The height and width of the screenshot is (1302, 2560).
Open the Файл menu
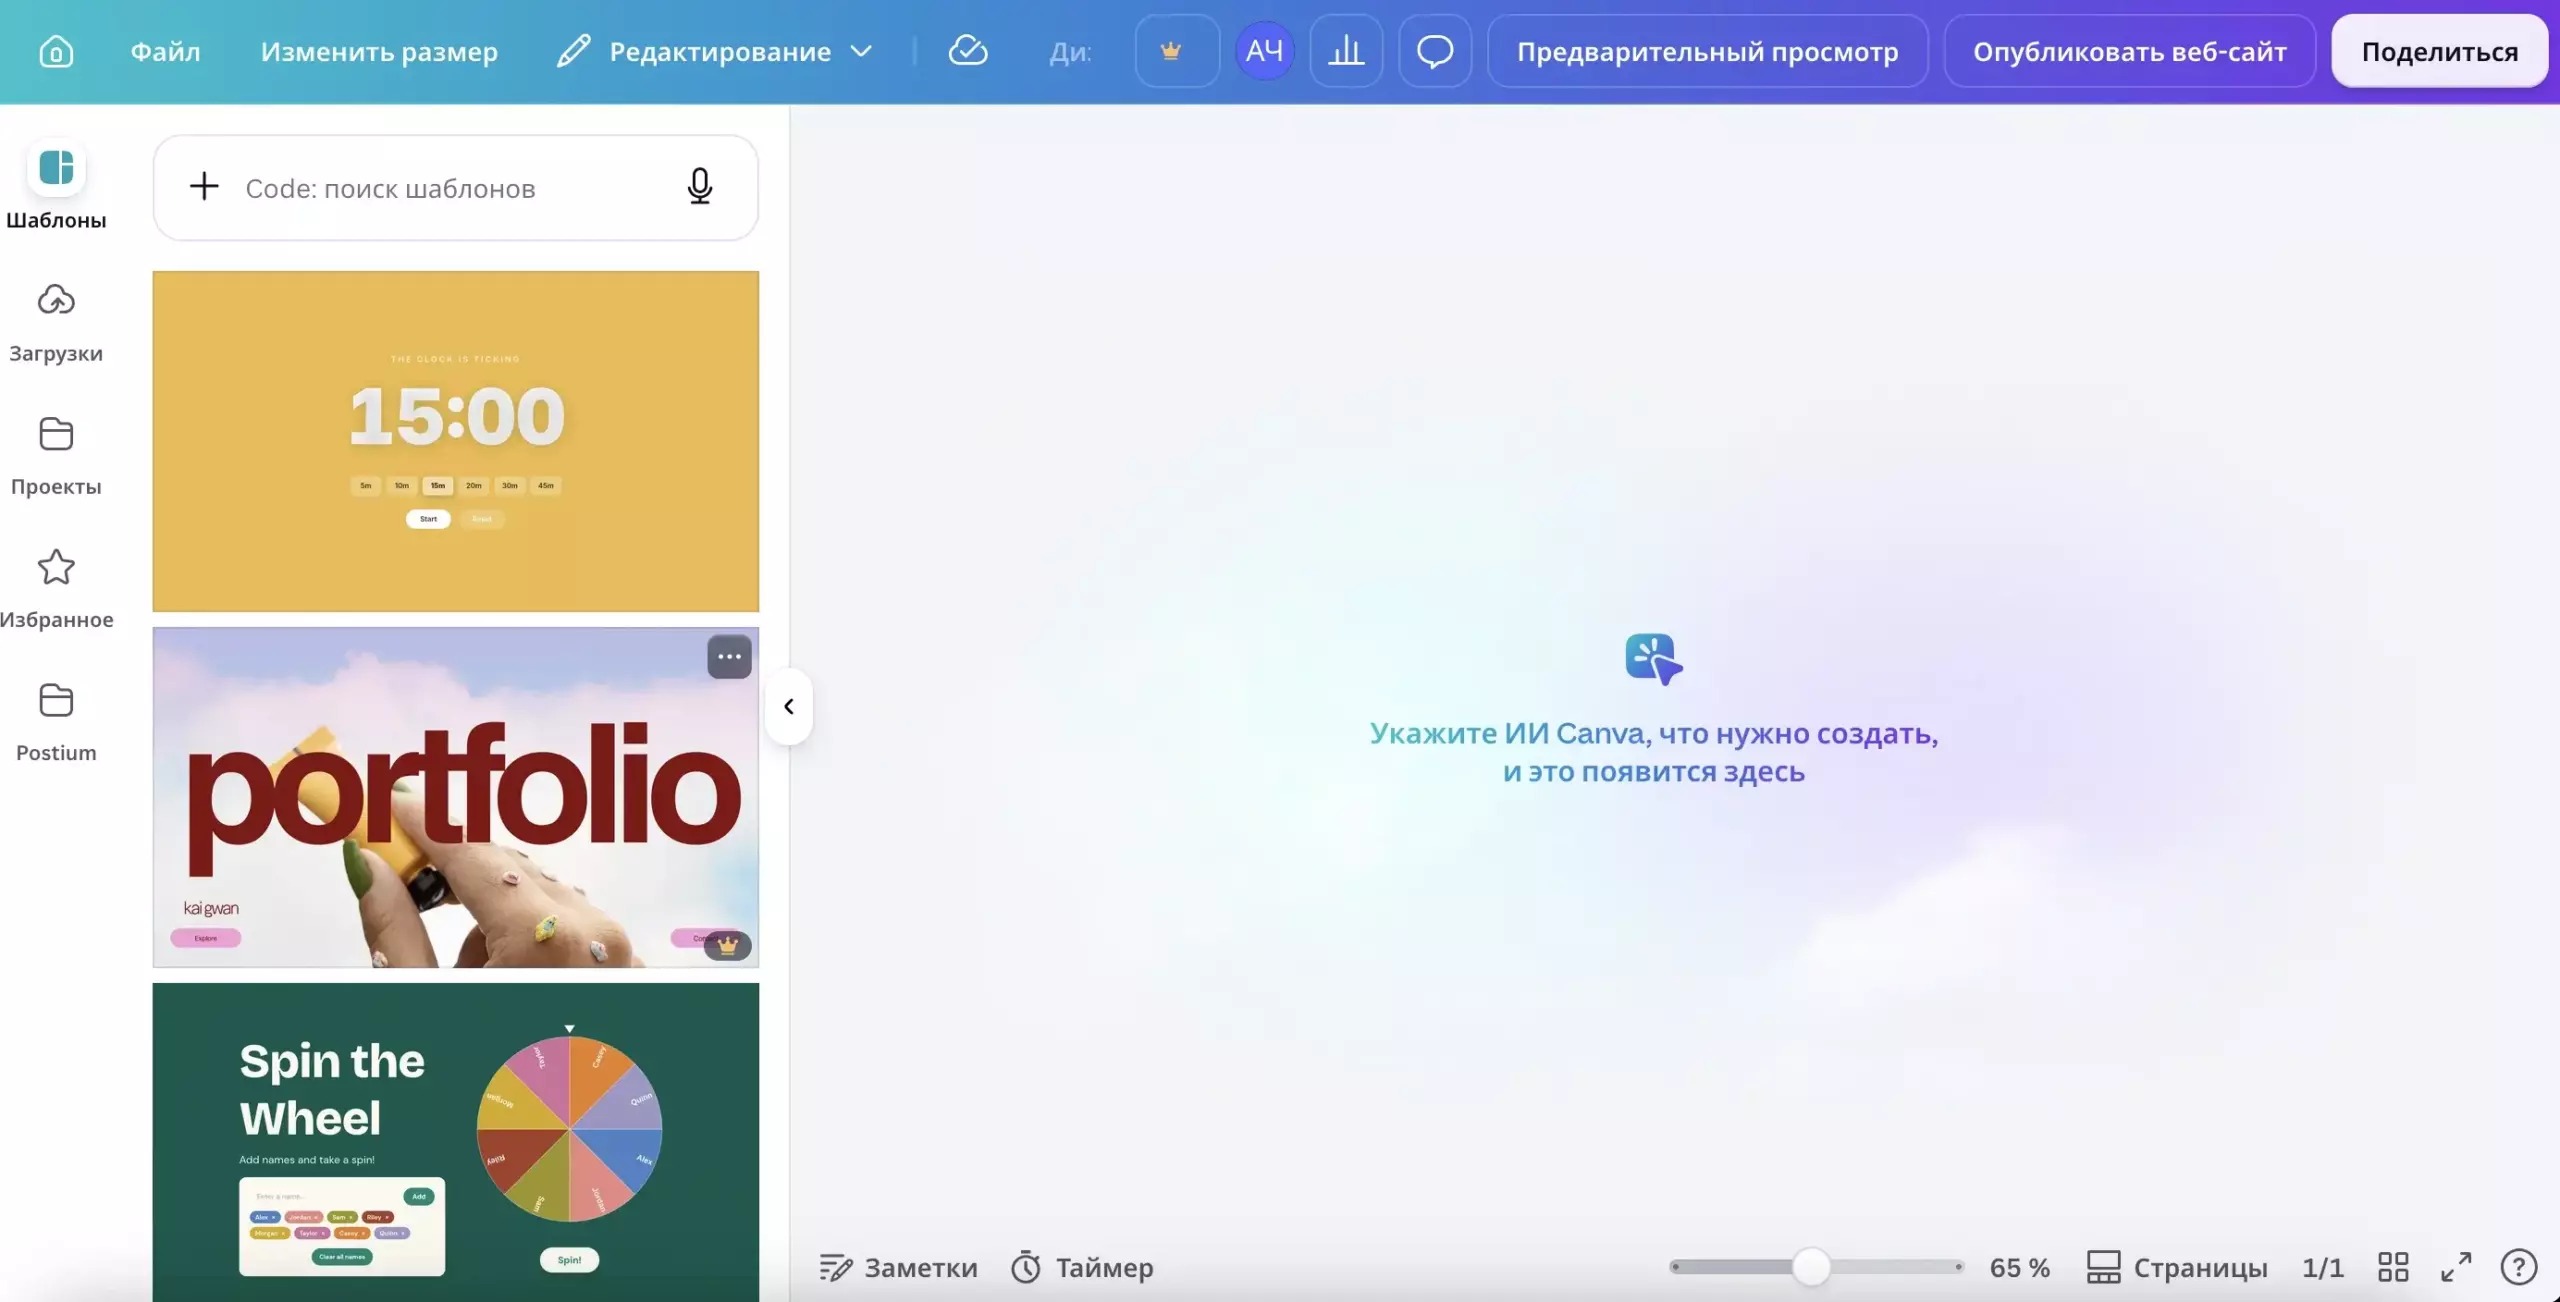(x=165, y=51)
